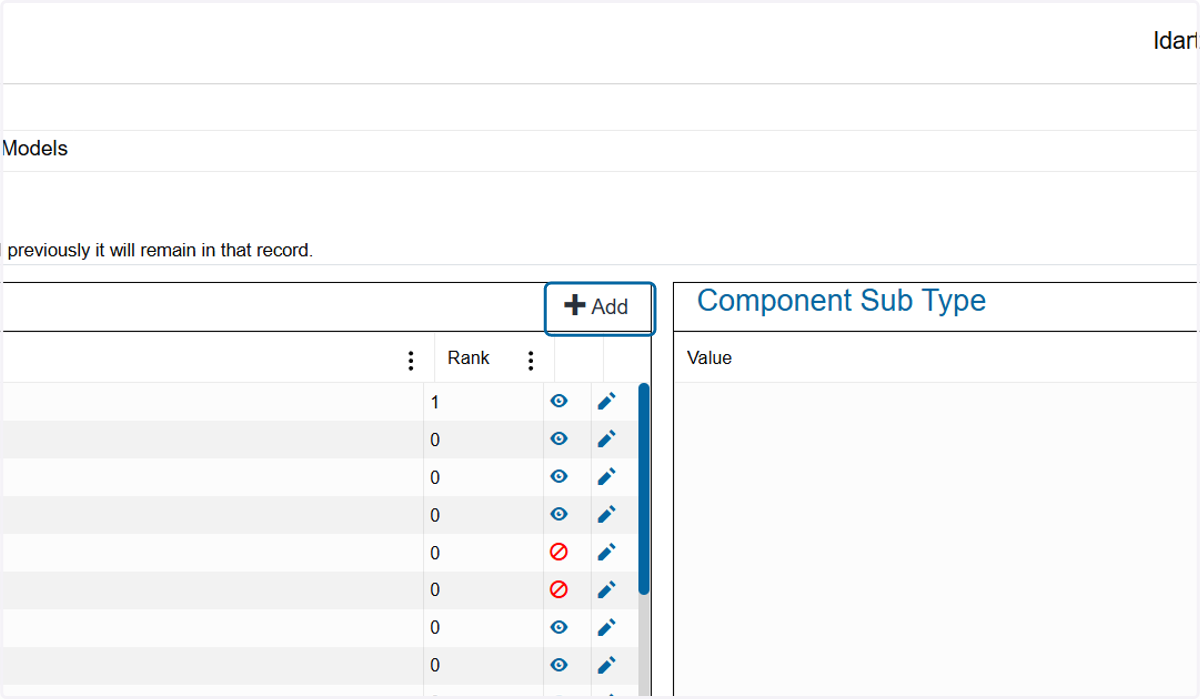
Task: Click the Models text label
Action: point(35,149)
